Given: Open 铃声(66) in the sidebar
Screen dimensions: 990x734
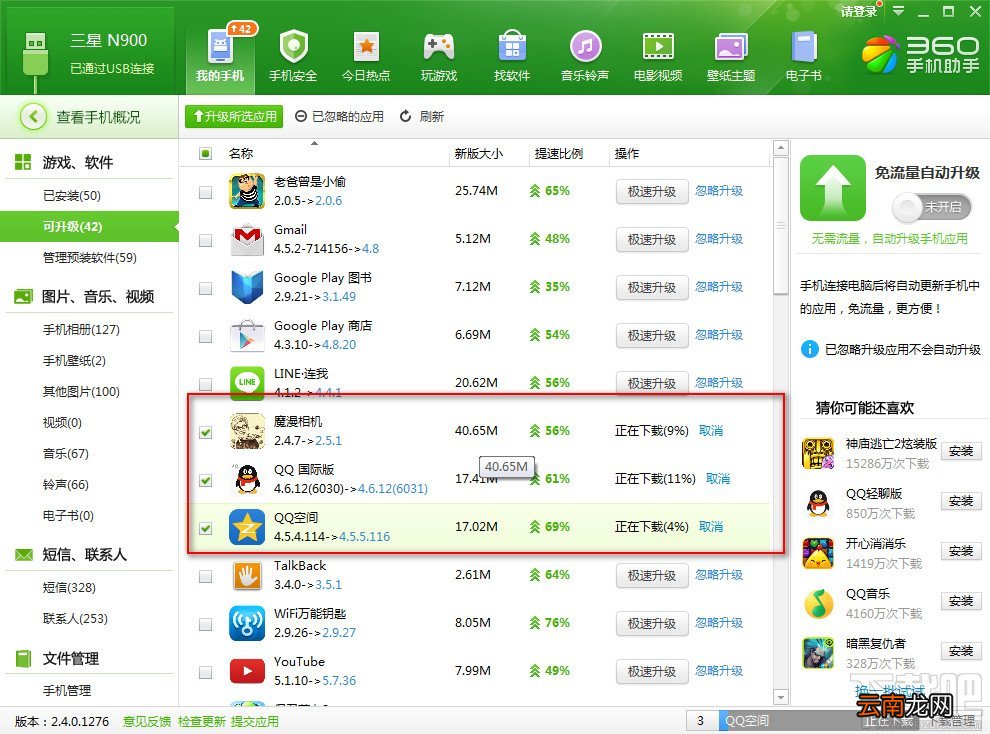Looking at the screenshot, I should [66, 485].
